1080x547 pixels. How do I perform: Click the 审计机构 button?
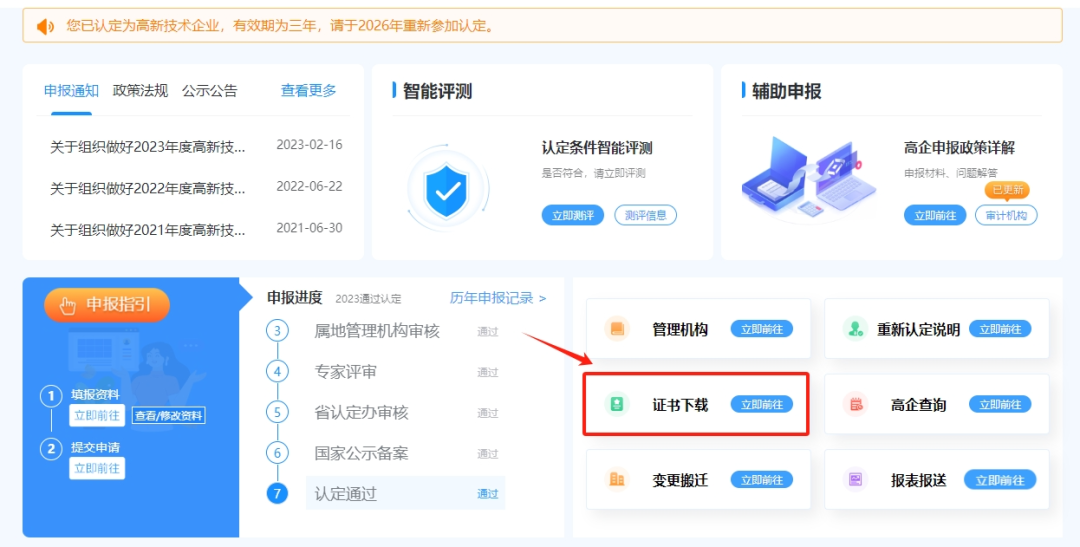[1006, 215]
